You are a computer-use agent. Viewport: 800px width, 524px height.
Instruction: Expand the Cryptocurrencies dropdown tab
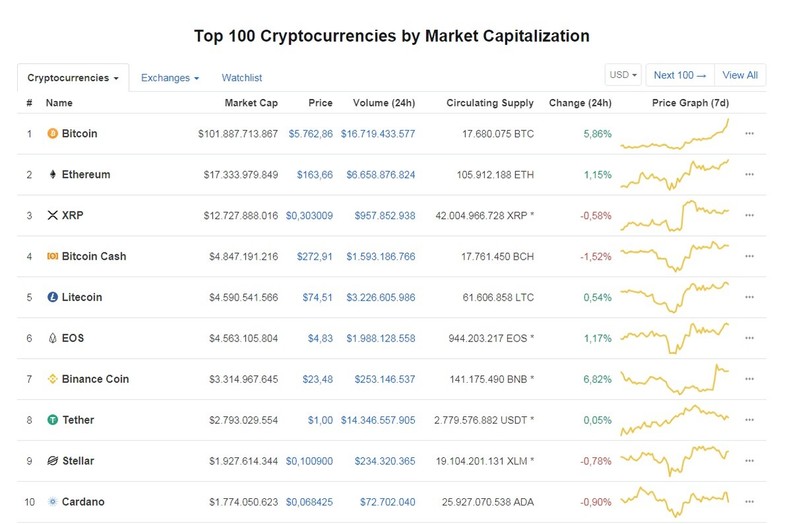pos(73,78)
